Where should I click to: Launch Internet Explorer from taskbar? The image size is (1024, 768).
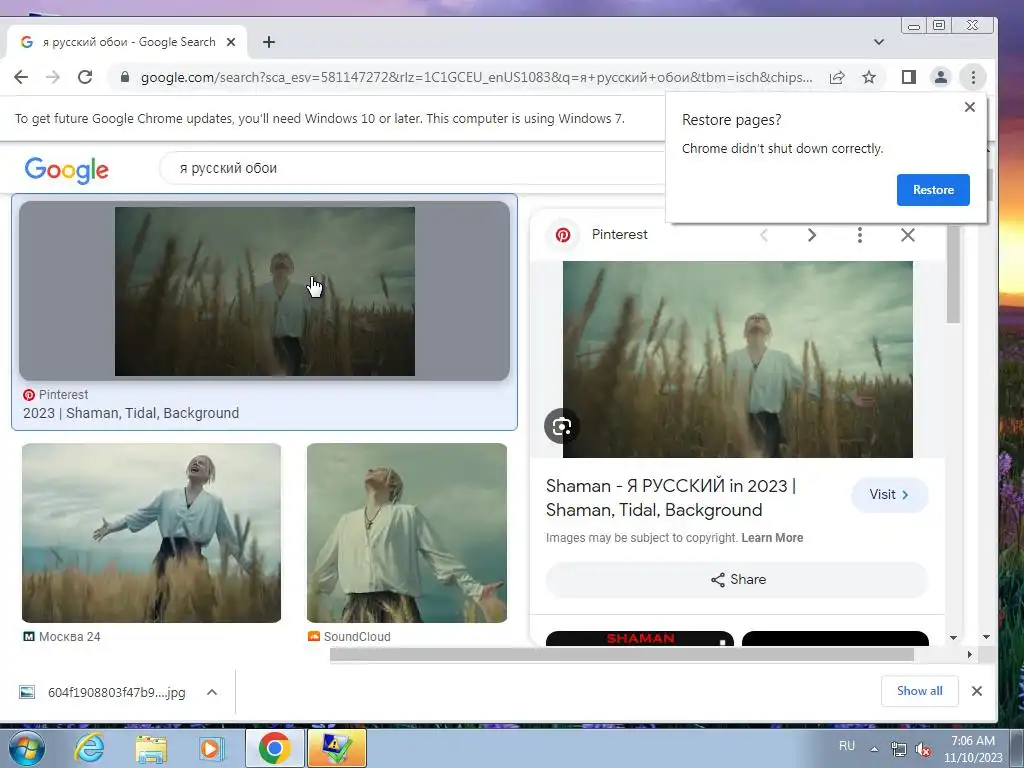[x=89, y=748]
